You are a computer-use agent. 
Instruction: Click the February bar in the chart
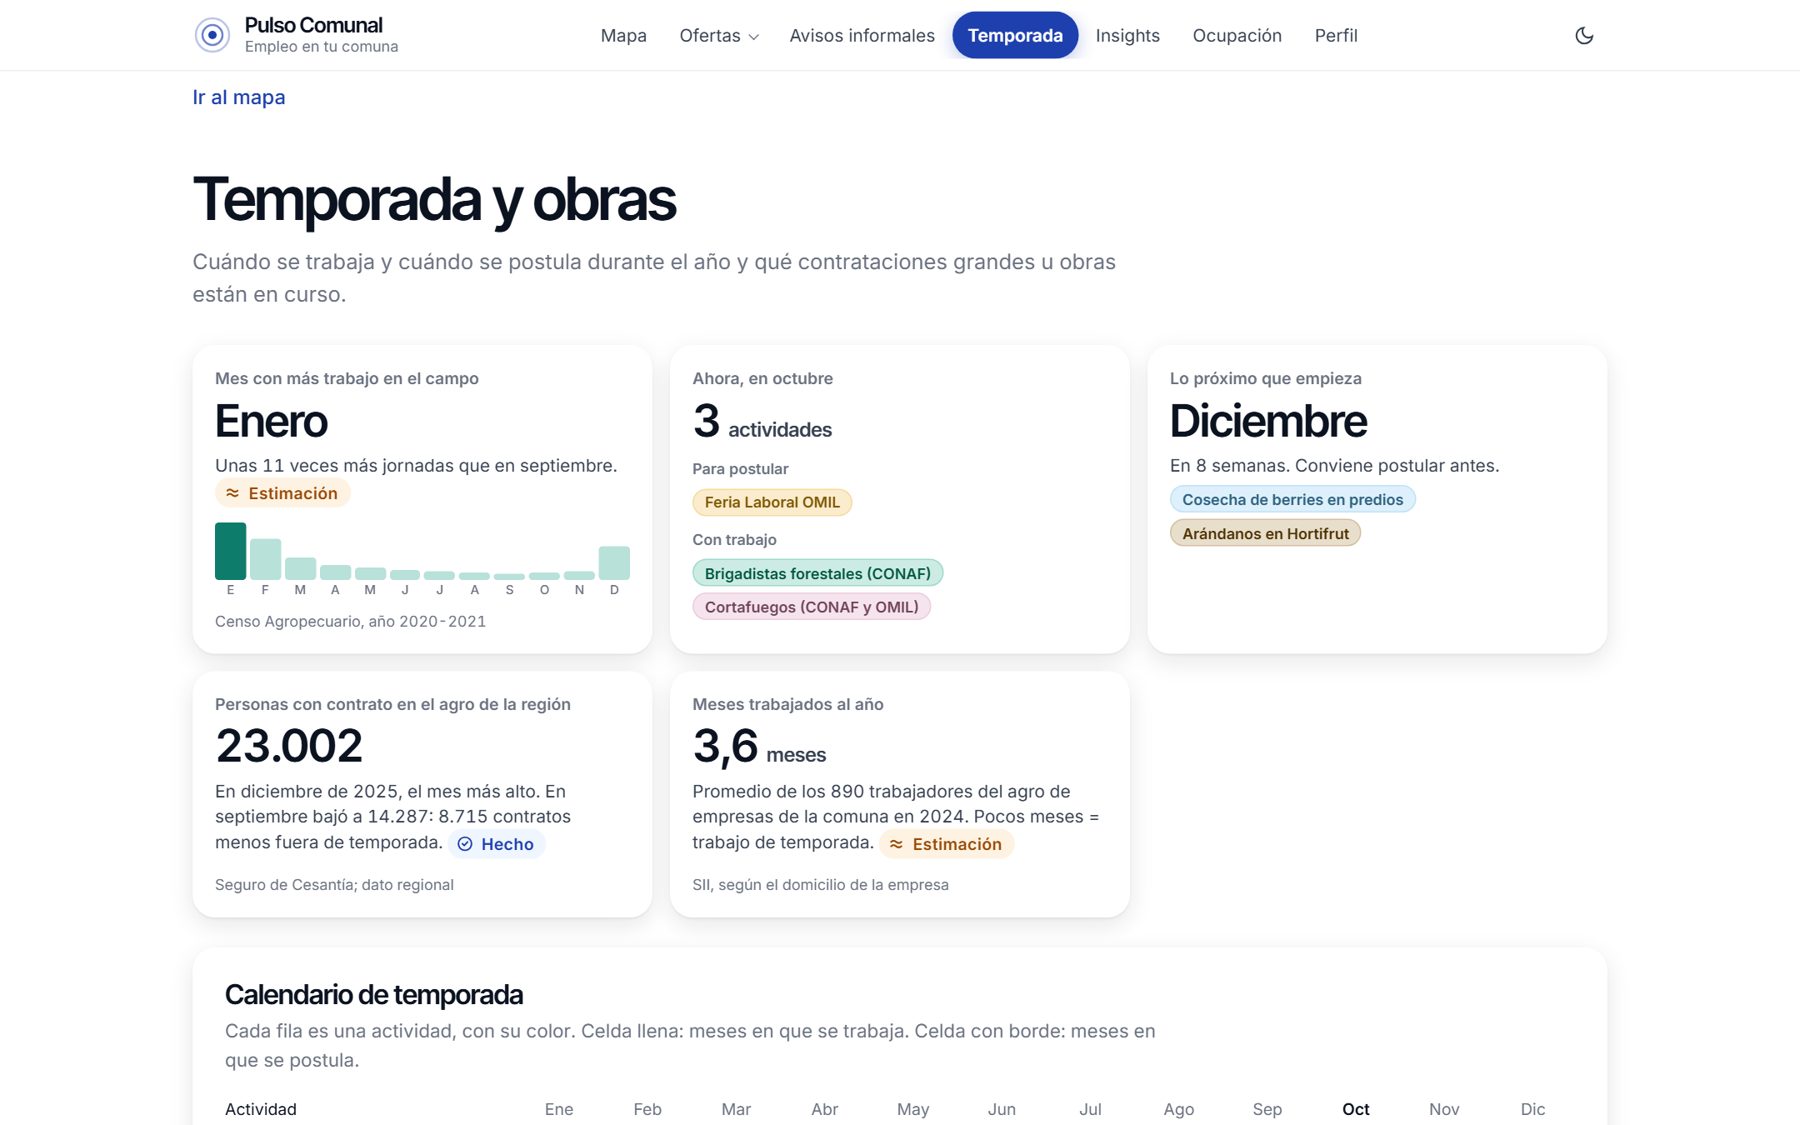265,559
